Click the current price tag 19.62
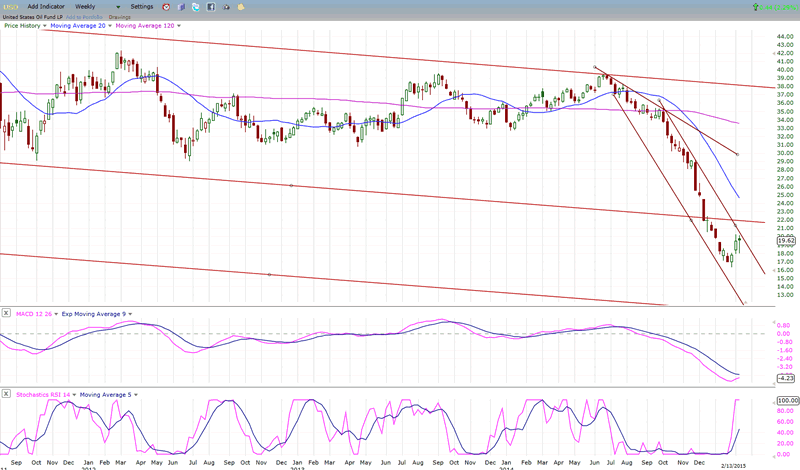Screen dimensions: 800x470 [786, 240]
